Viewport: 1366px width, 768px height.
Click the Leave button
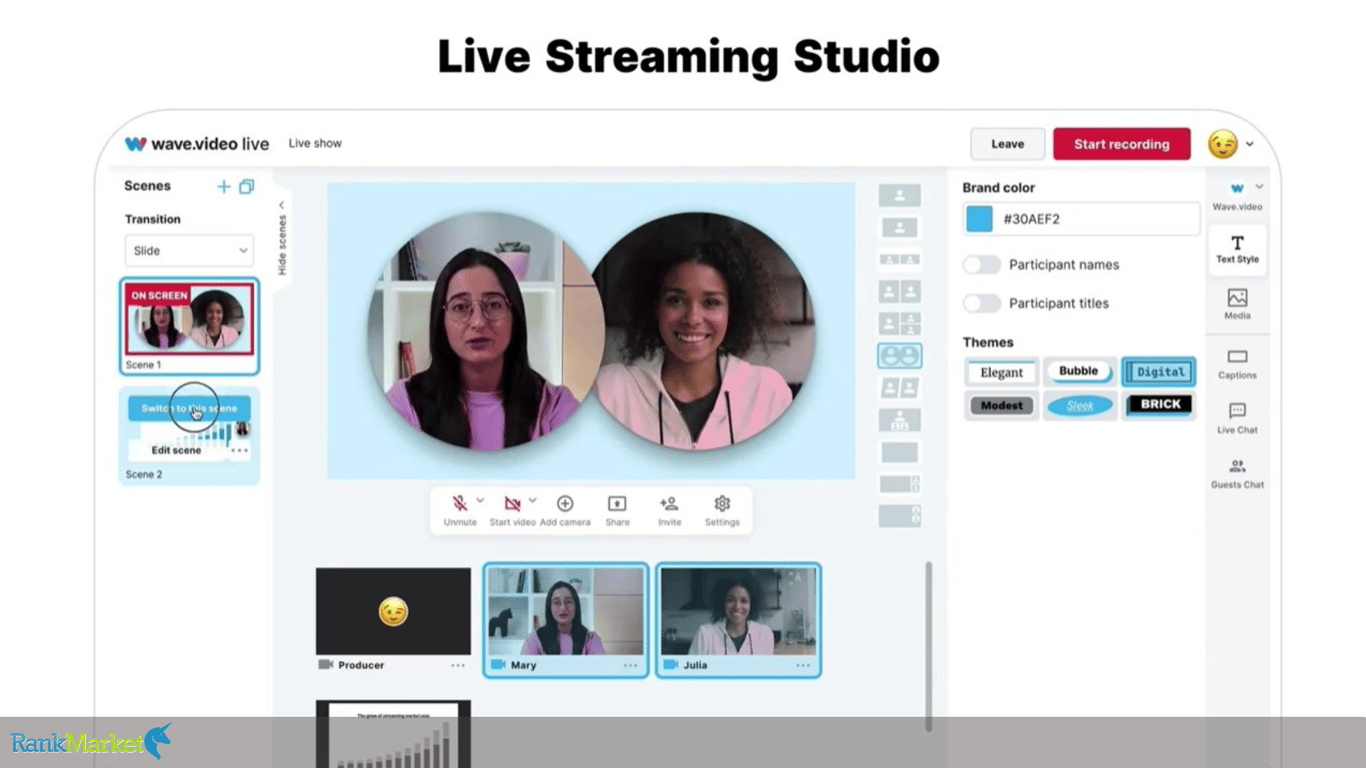[x=1008, y=144]
